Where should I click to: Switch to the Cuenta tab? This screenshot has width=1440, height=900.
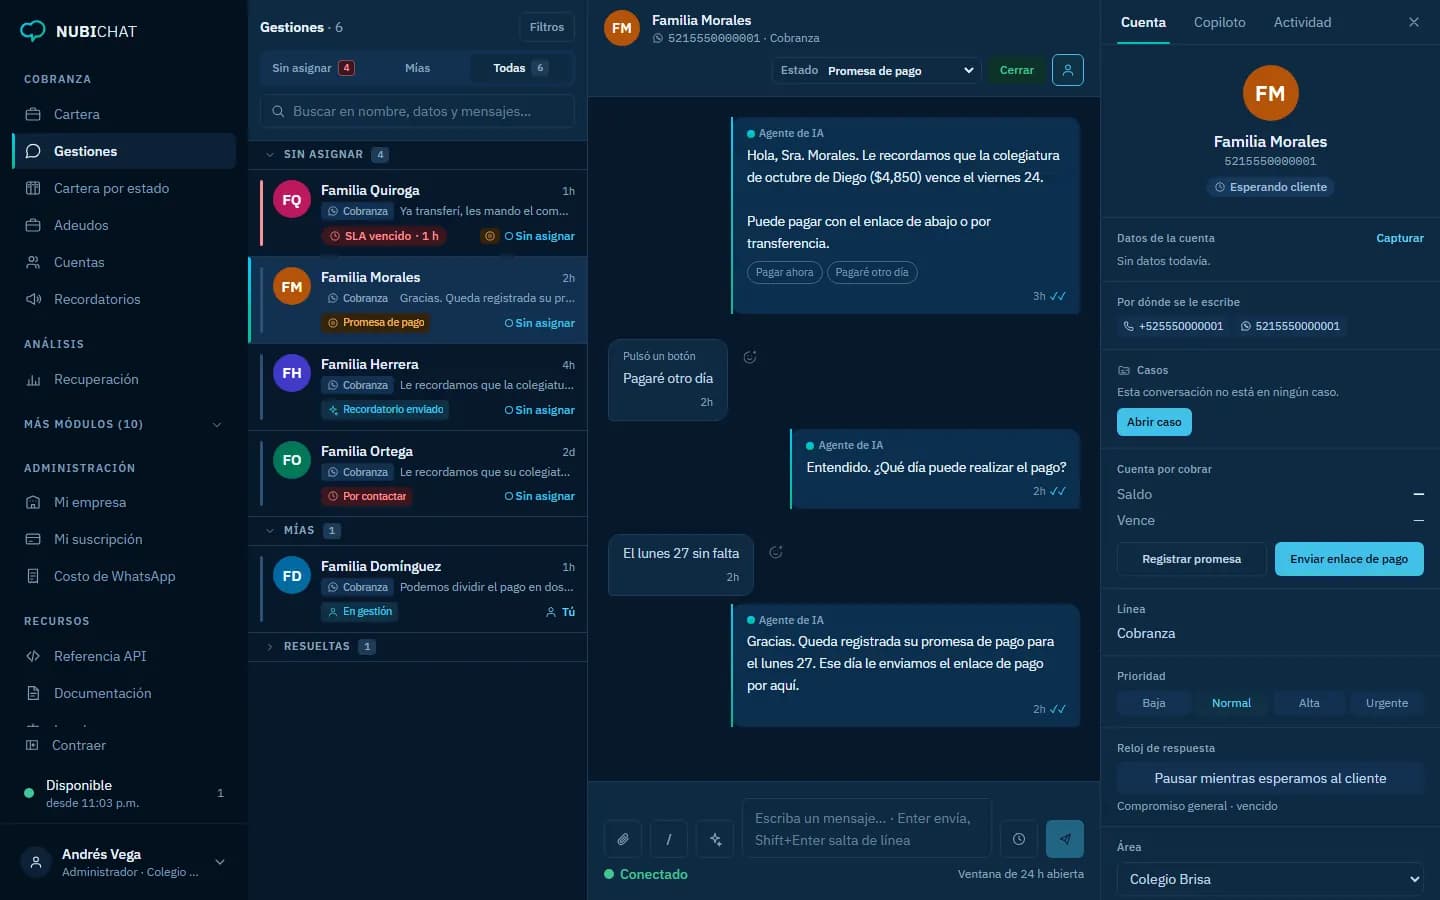[x=1143, y=22]
